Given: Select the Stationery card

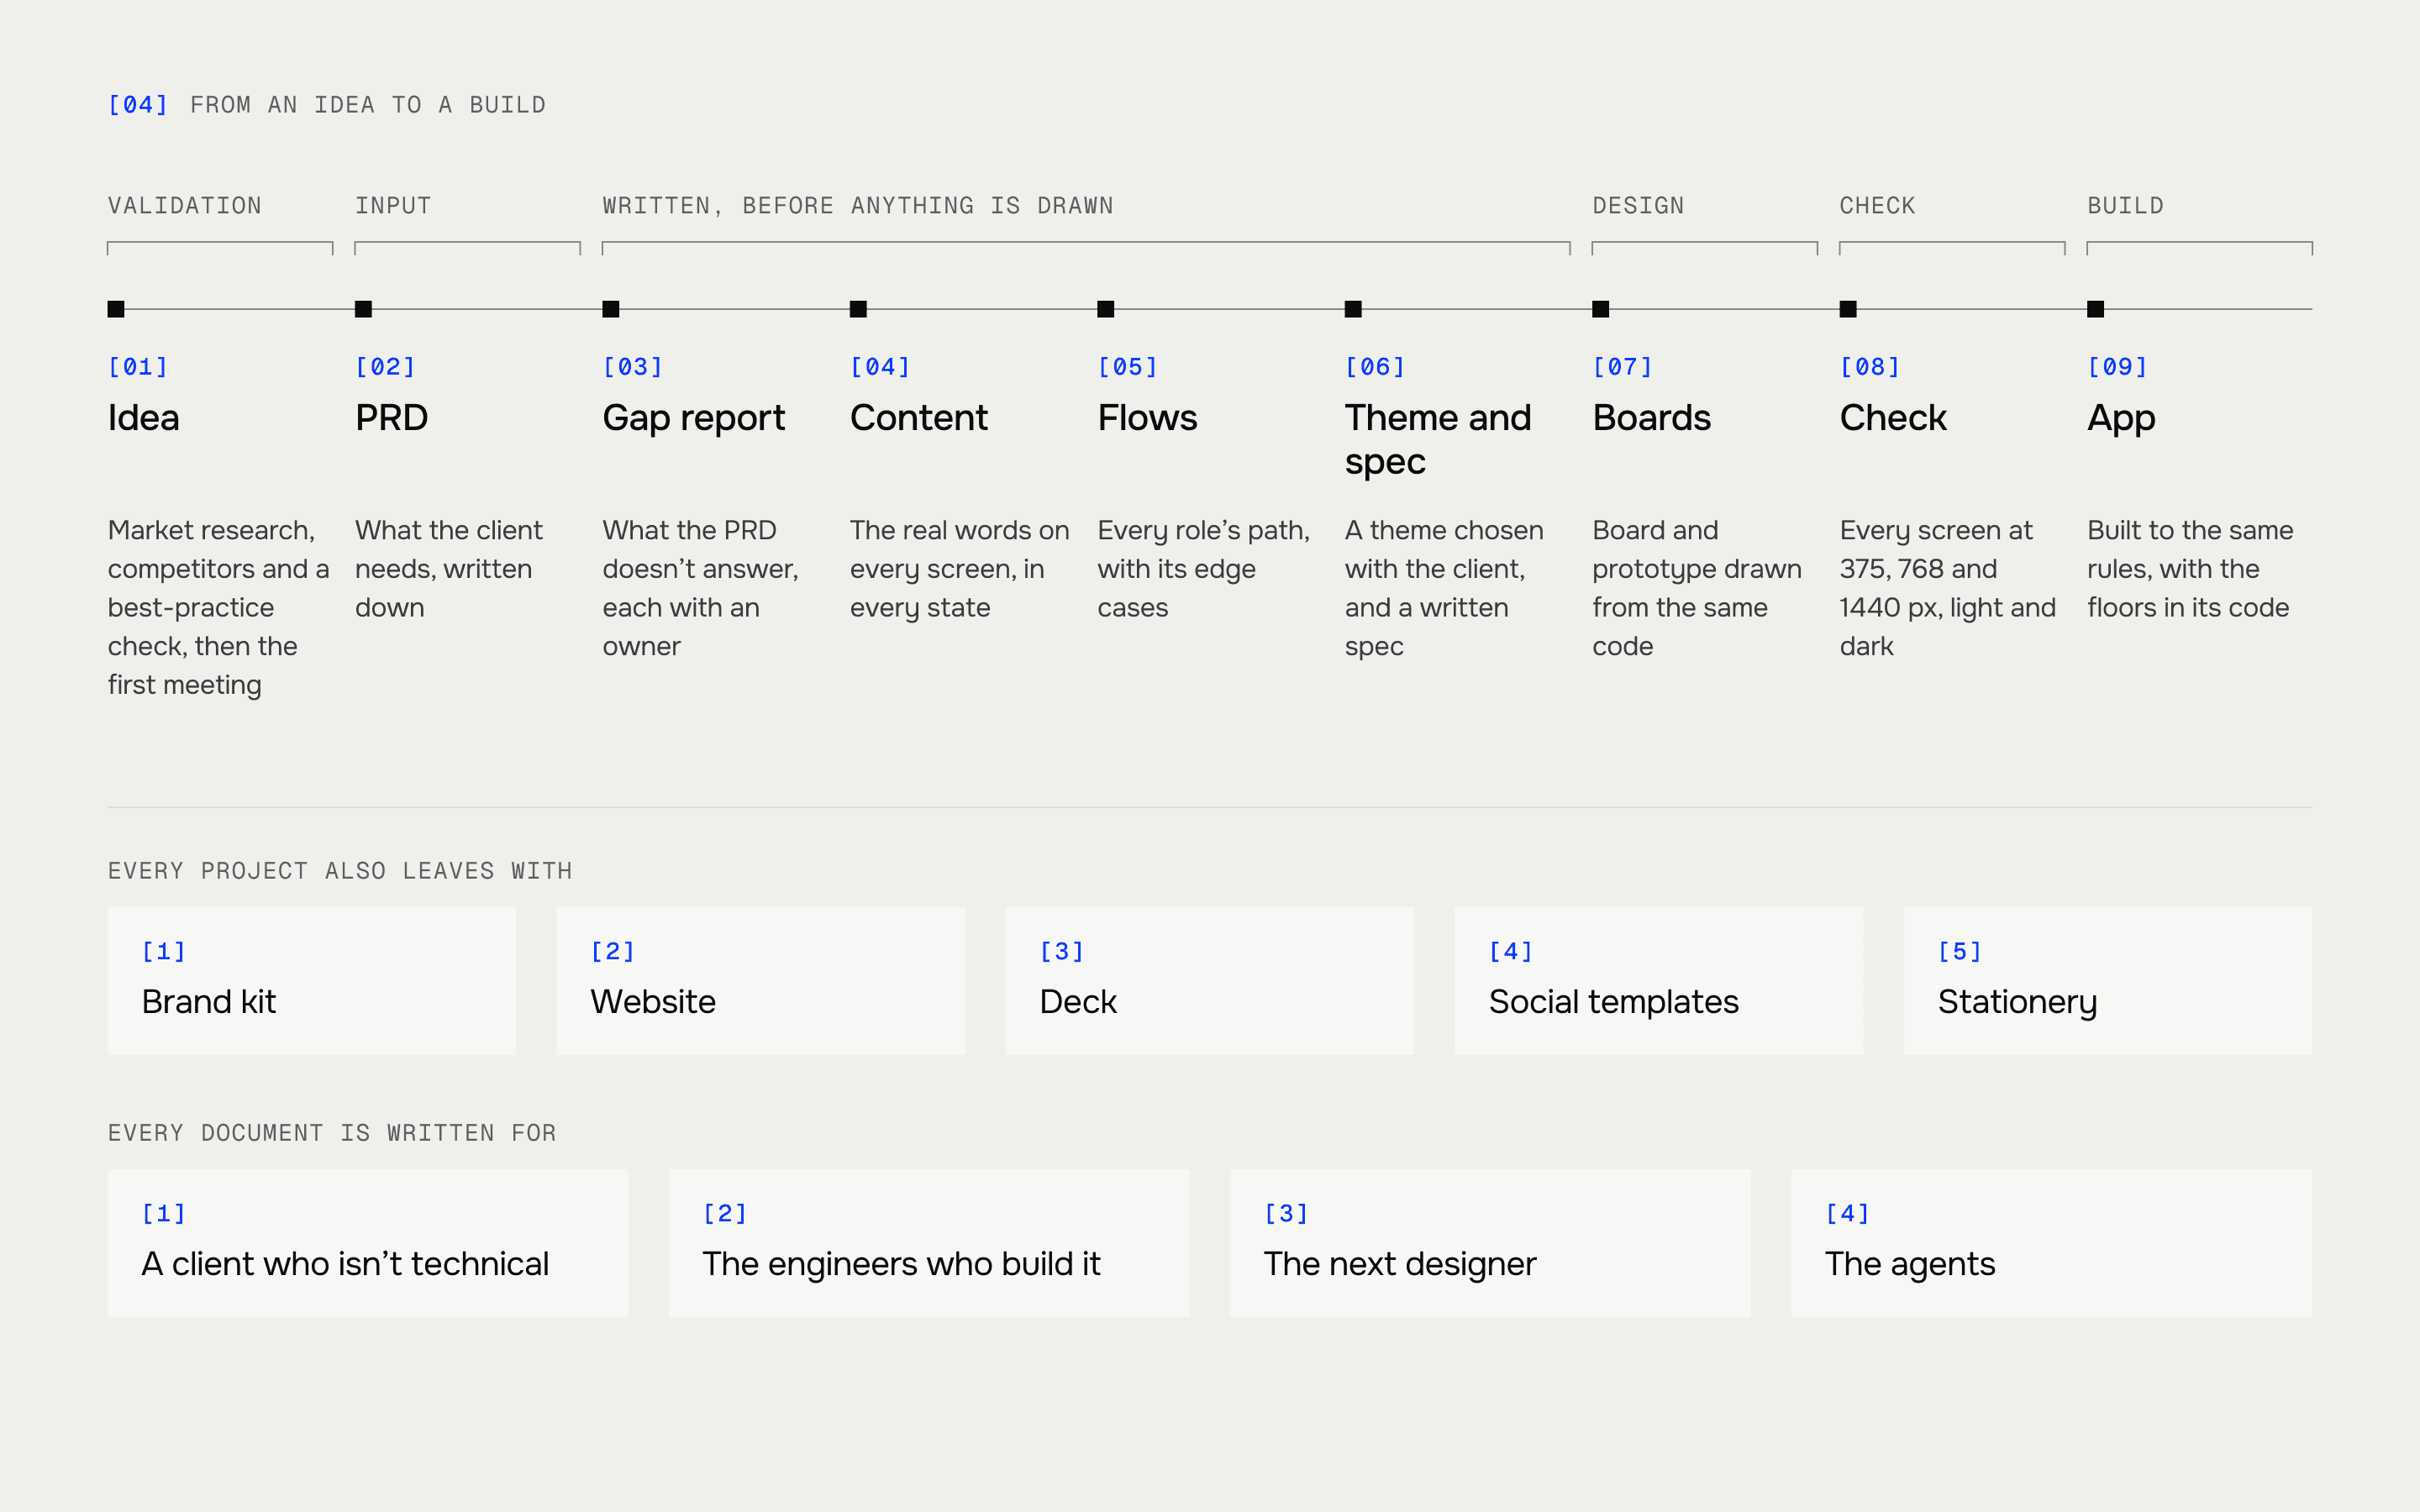Looking at the screenshot, I should click(x=2108, y=981).
